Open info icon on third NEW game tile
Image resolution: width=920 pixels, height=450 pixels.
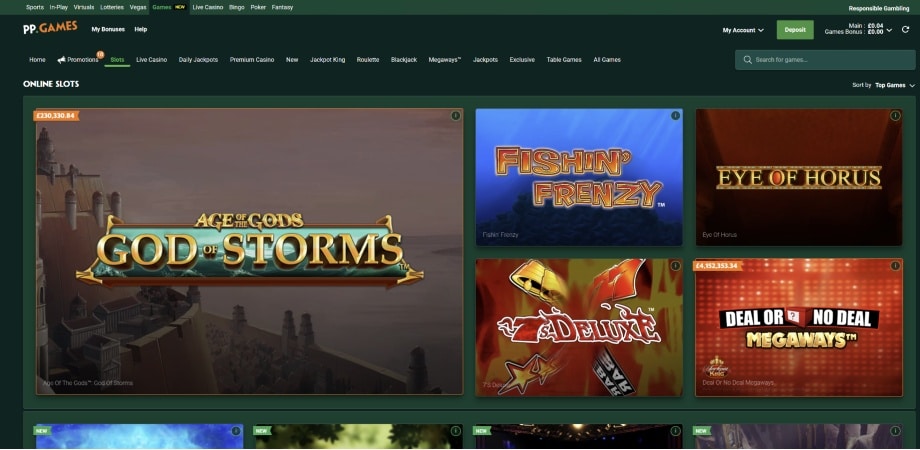675,431
